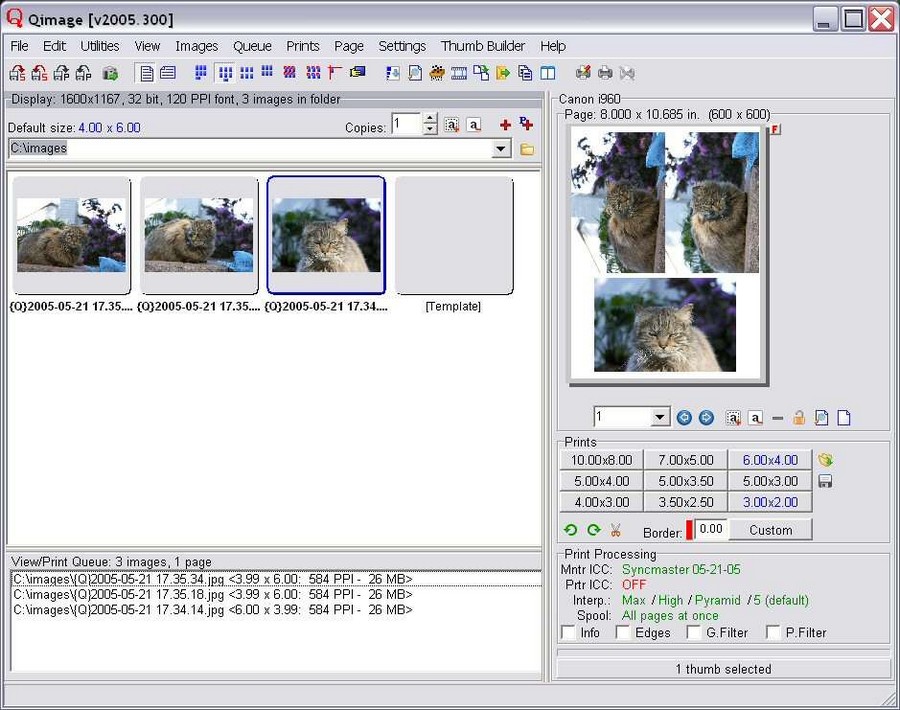Select the 10.00x8.00 print size
Viewport: 900px width, 710px height.
click(x=601, y=460)
